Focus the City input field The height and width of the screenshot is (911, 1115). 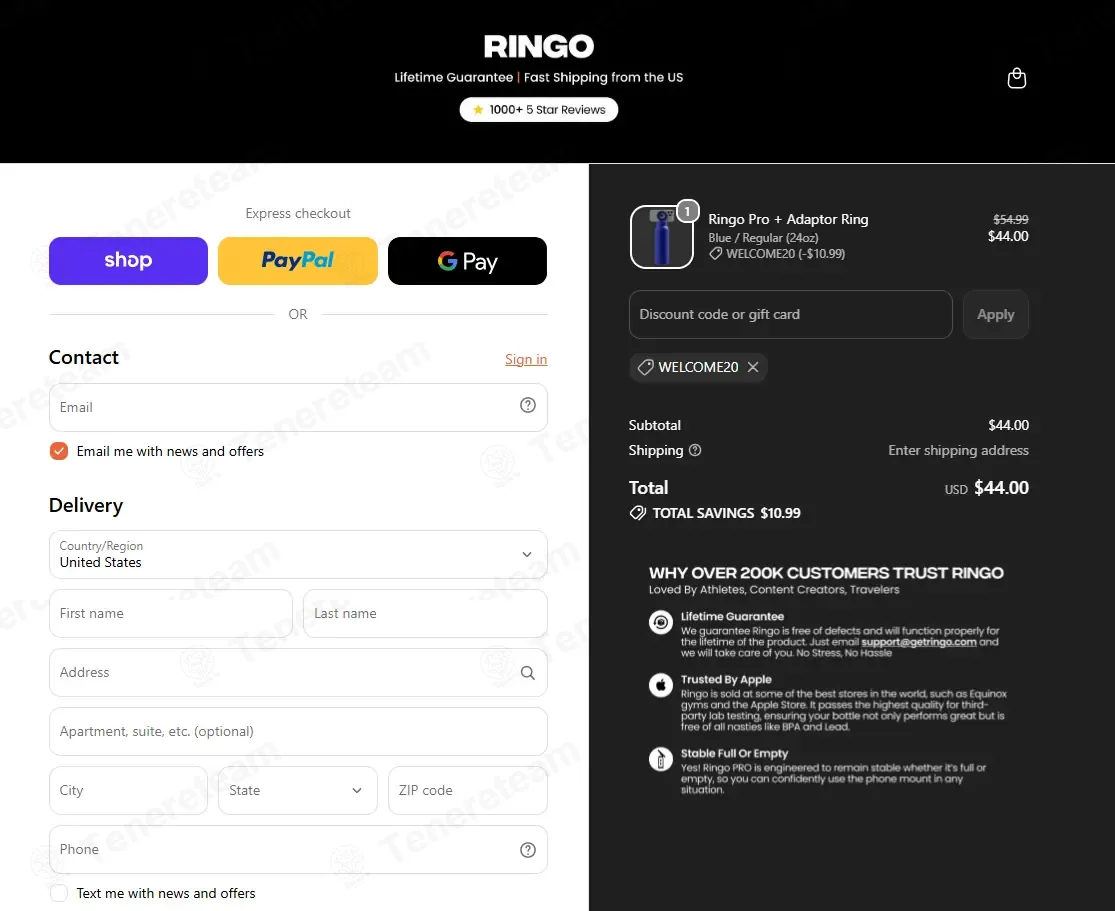pyautogui.click(x=129, y=790)
